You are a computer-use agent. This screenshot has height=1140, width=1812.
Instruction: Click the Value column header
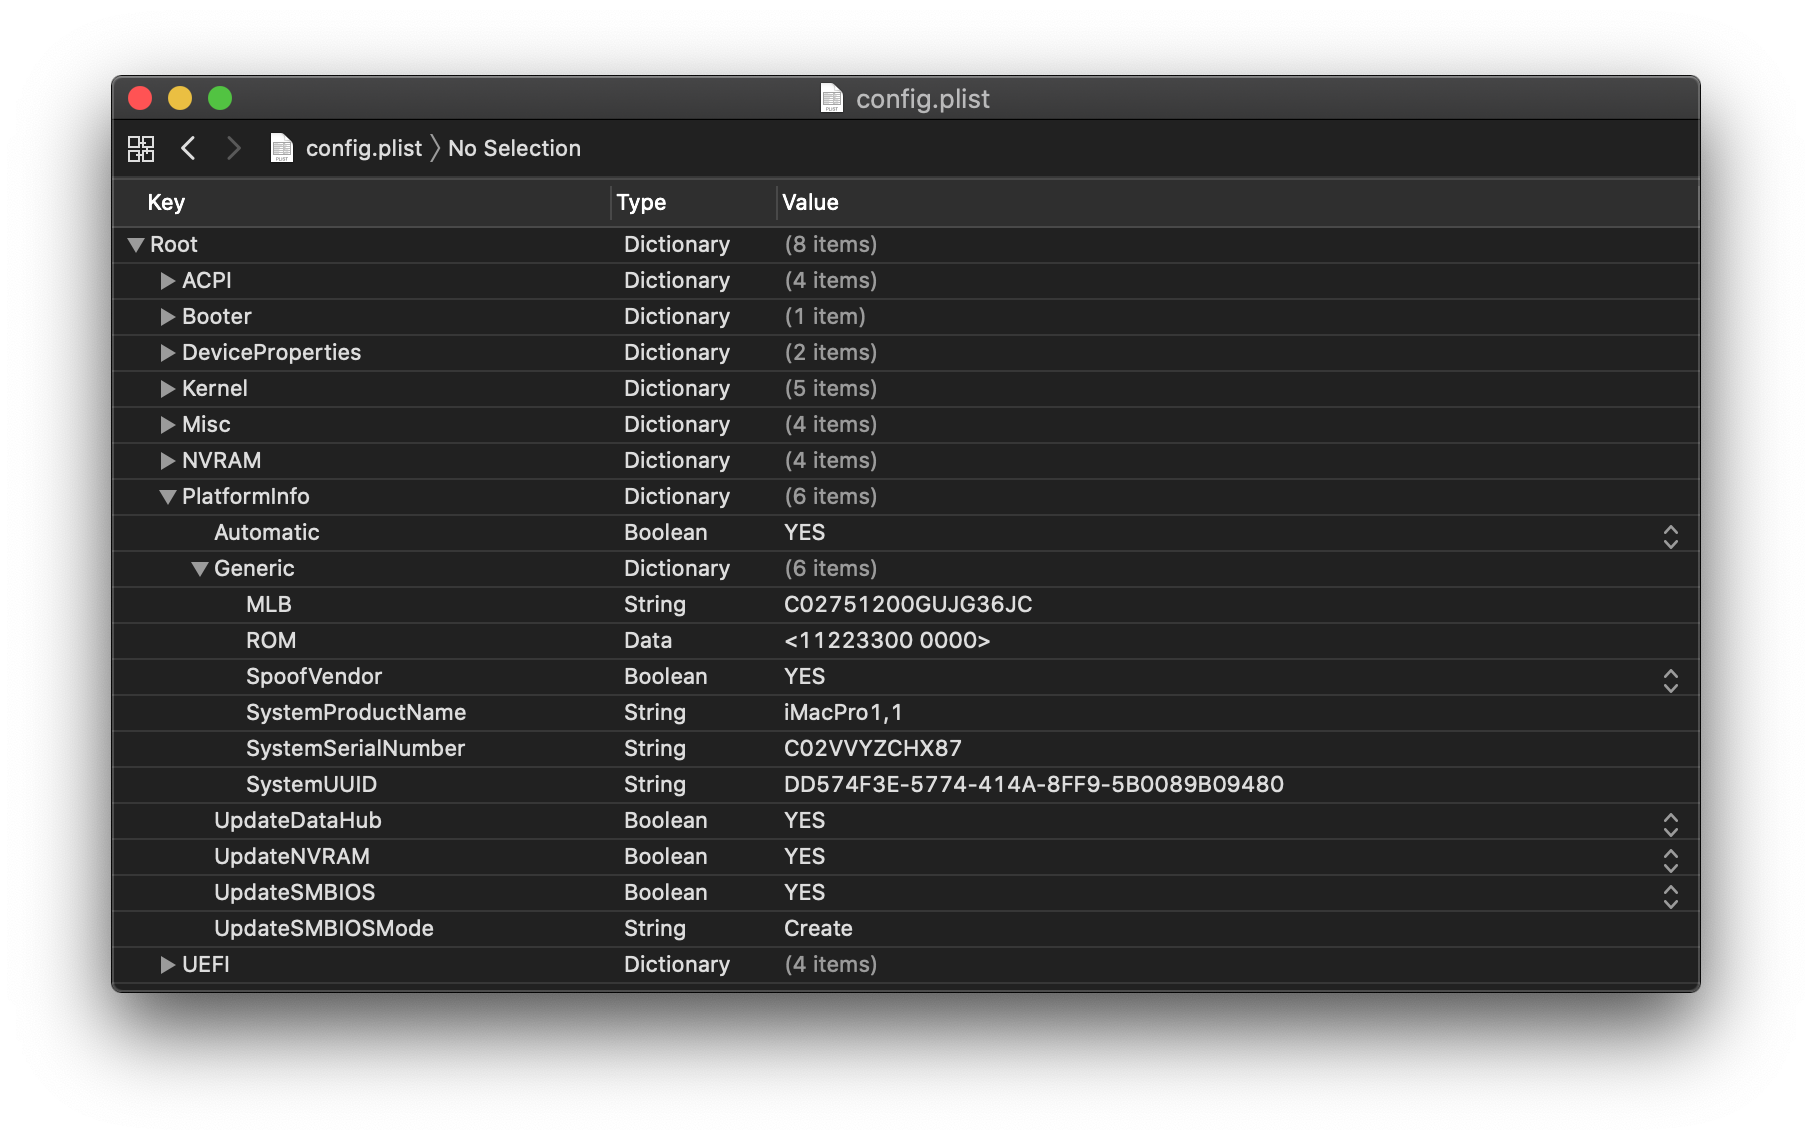point(810,202)
